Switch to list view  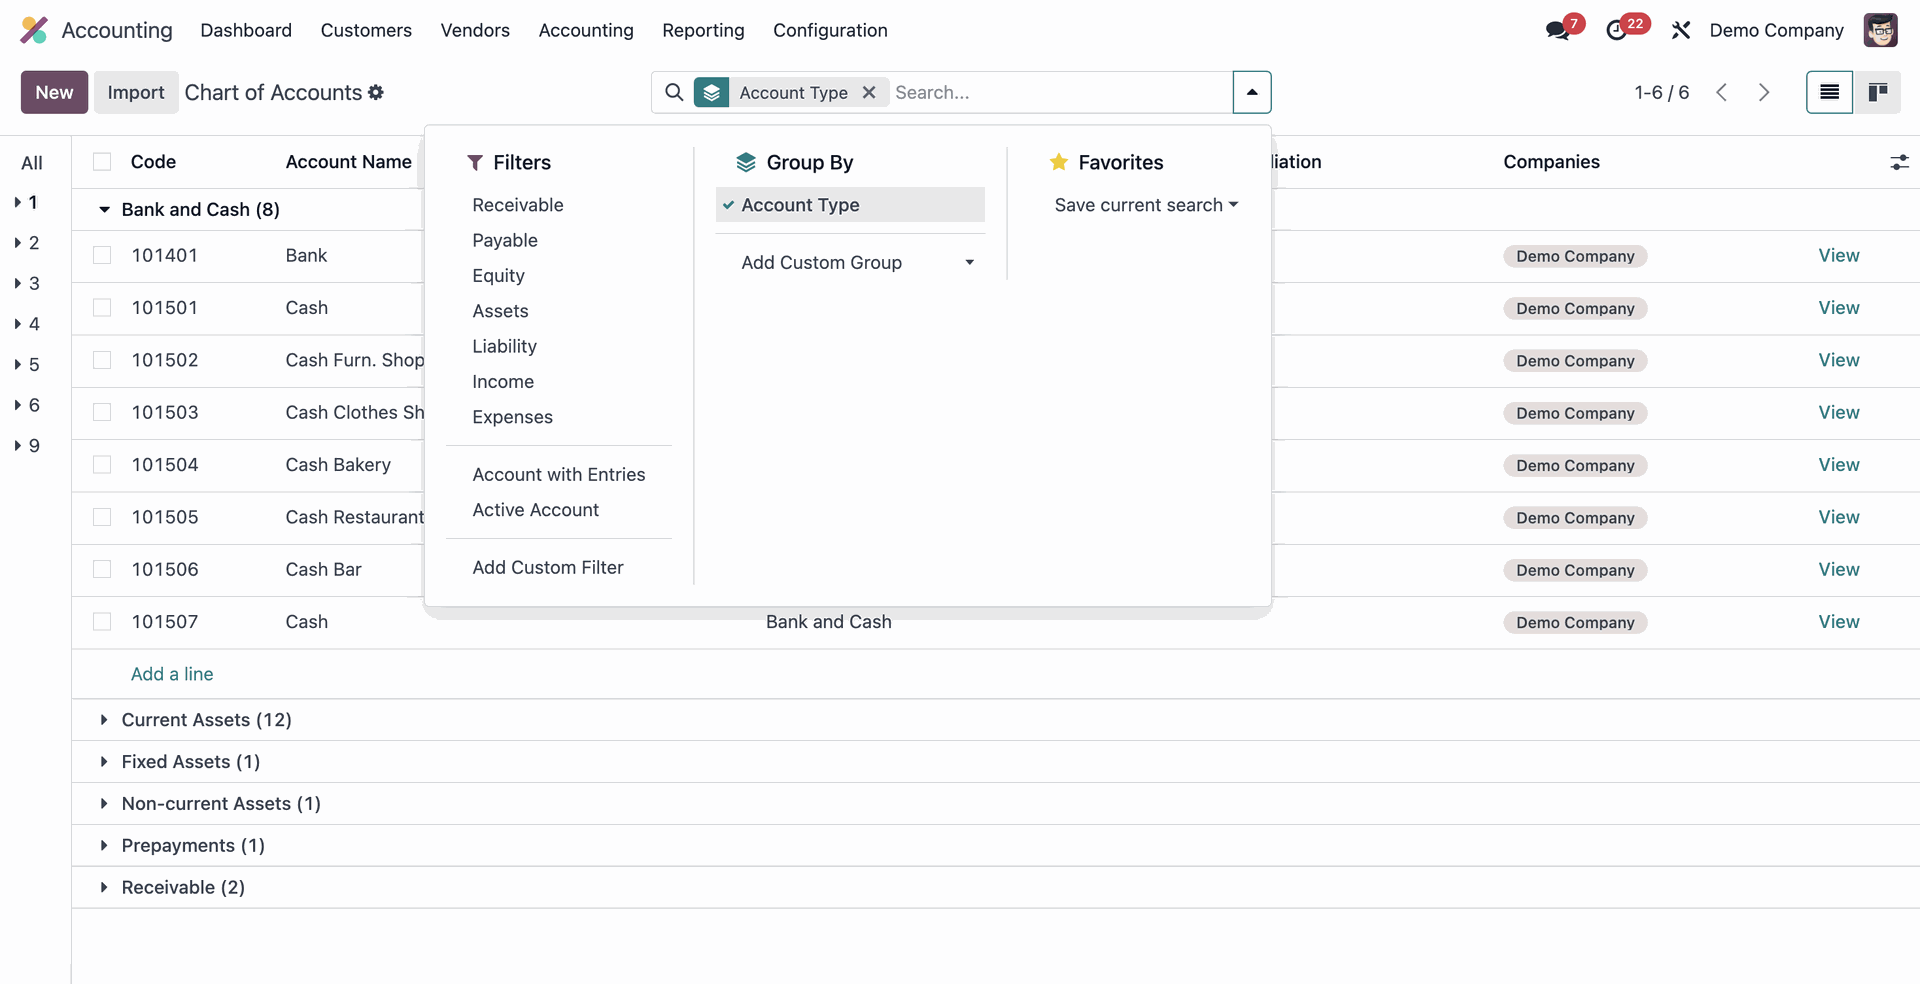(1829, 92)
